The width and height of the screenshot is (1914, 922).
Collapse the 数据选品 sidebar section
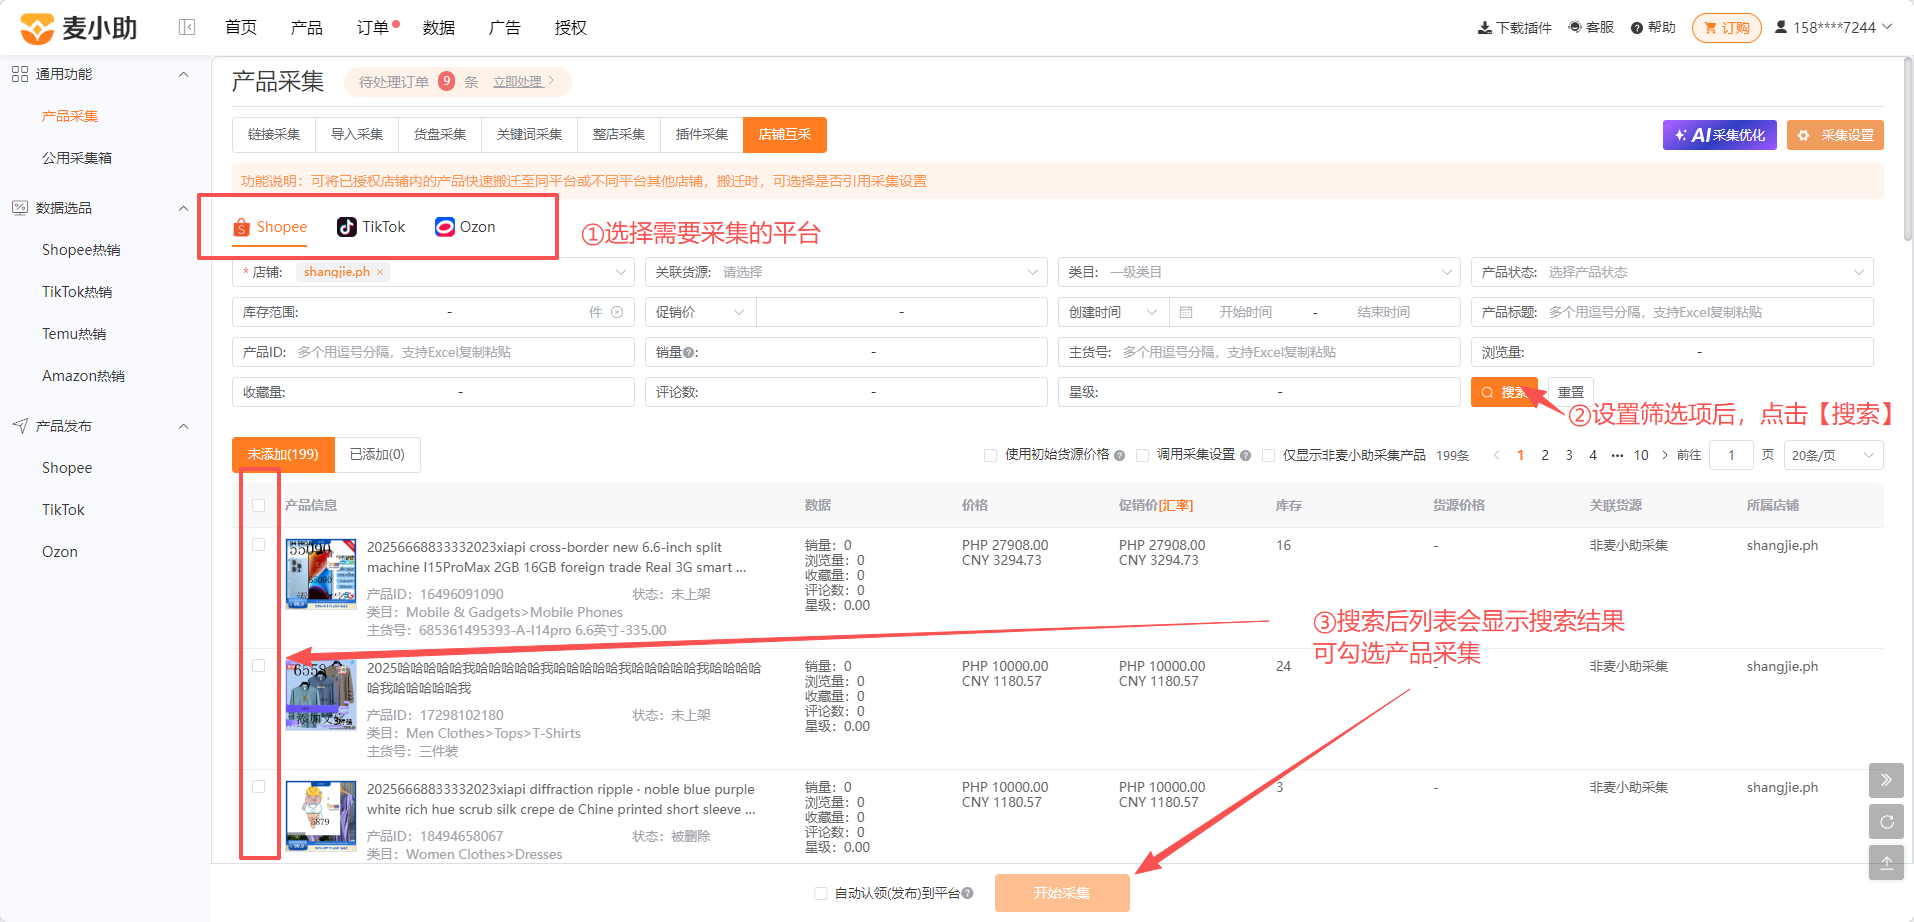pyautogui.click(x=183, y=208)
